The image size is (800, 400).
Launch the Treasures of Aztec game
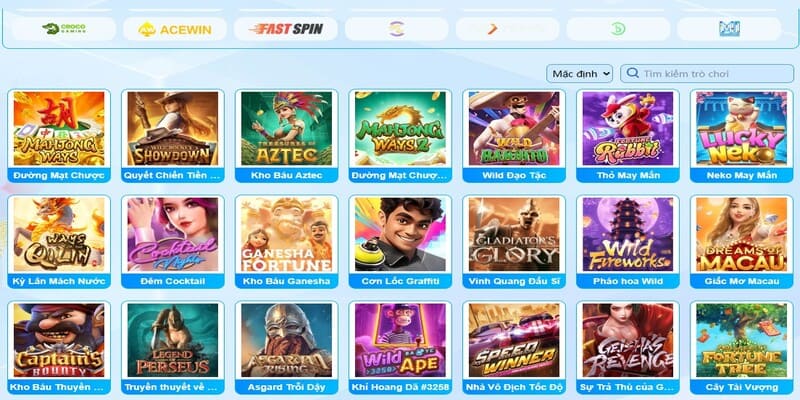coord(287,129)
